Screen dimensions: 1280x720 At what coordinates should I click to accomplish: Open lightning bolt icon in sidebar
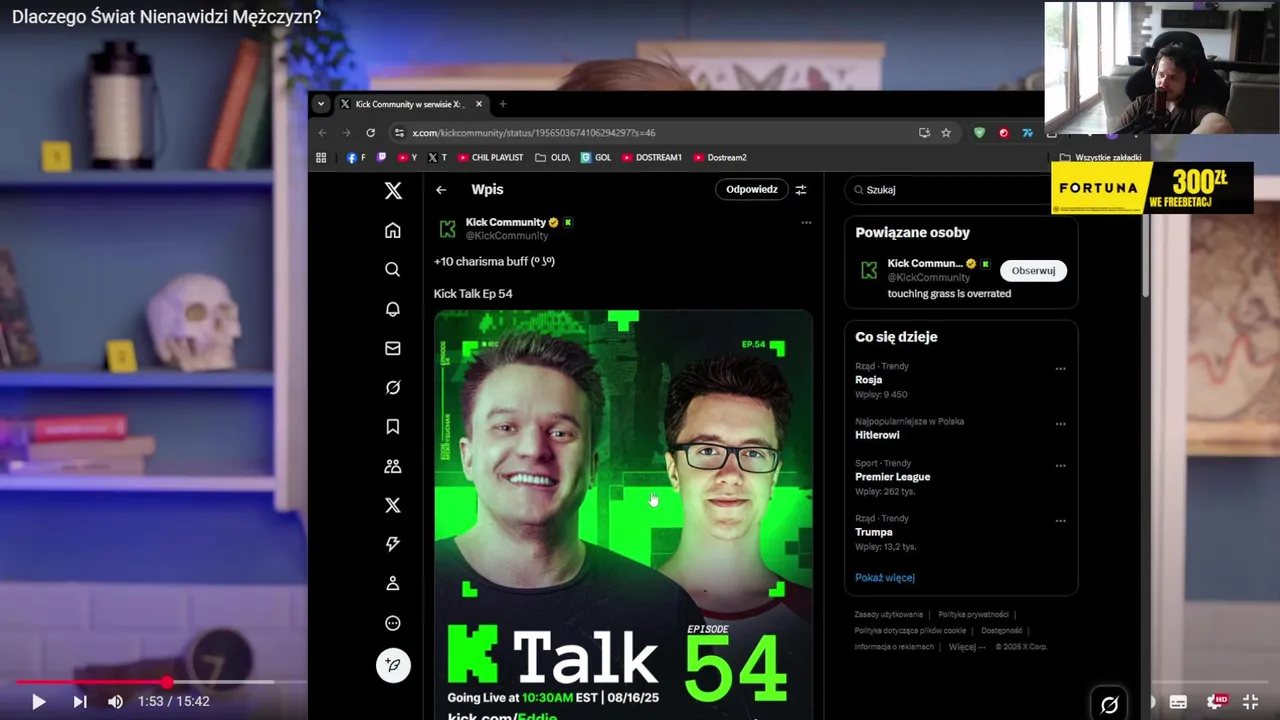[x=393, y=544]
